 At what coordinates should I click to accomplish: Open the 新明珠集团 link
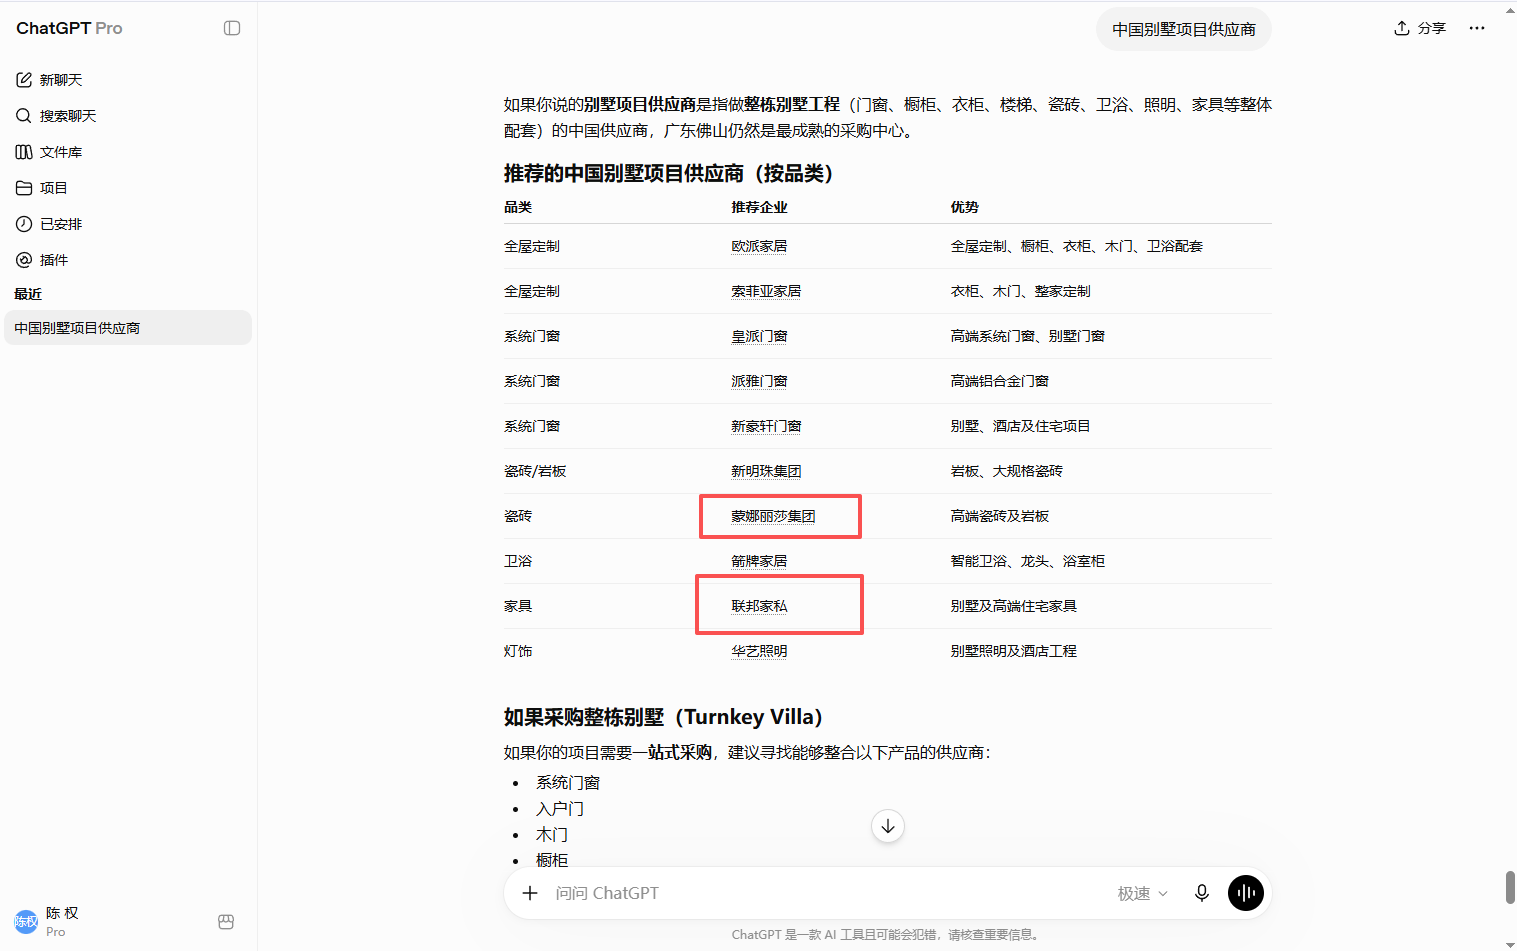[x=766, y=471]
